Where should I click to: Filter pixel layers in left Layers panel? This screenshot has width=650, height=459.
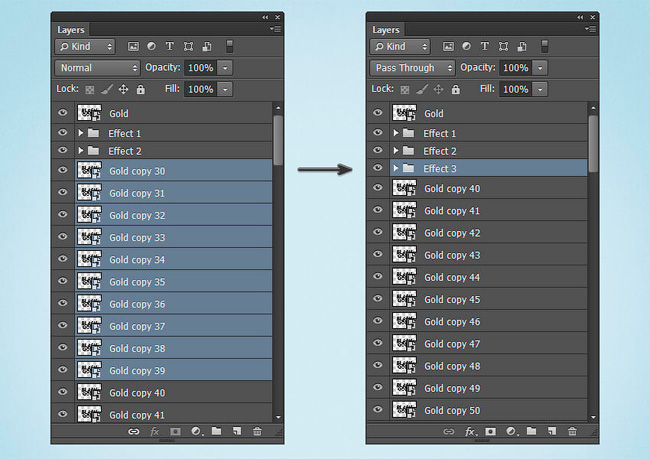click(133, 46)
